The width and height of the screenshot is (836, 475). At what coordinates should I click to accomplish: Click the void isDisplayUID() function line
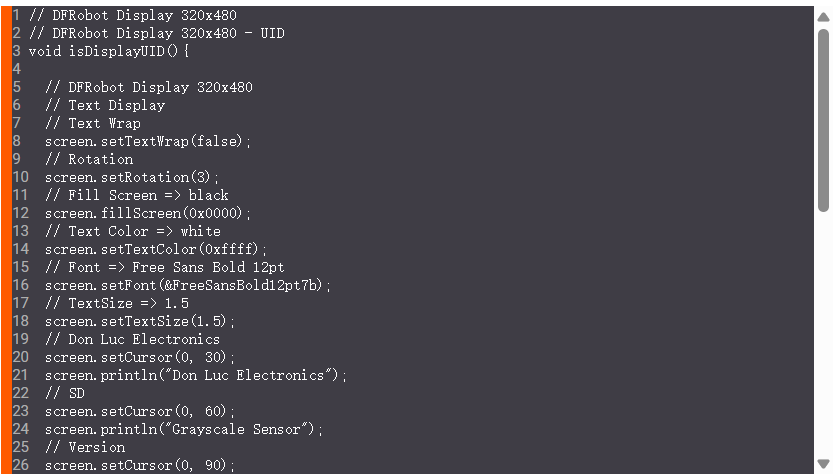click(x=109, y=51)
